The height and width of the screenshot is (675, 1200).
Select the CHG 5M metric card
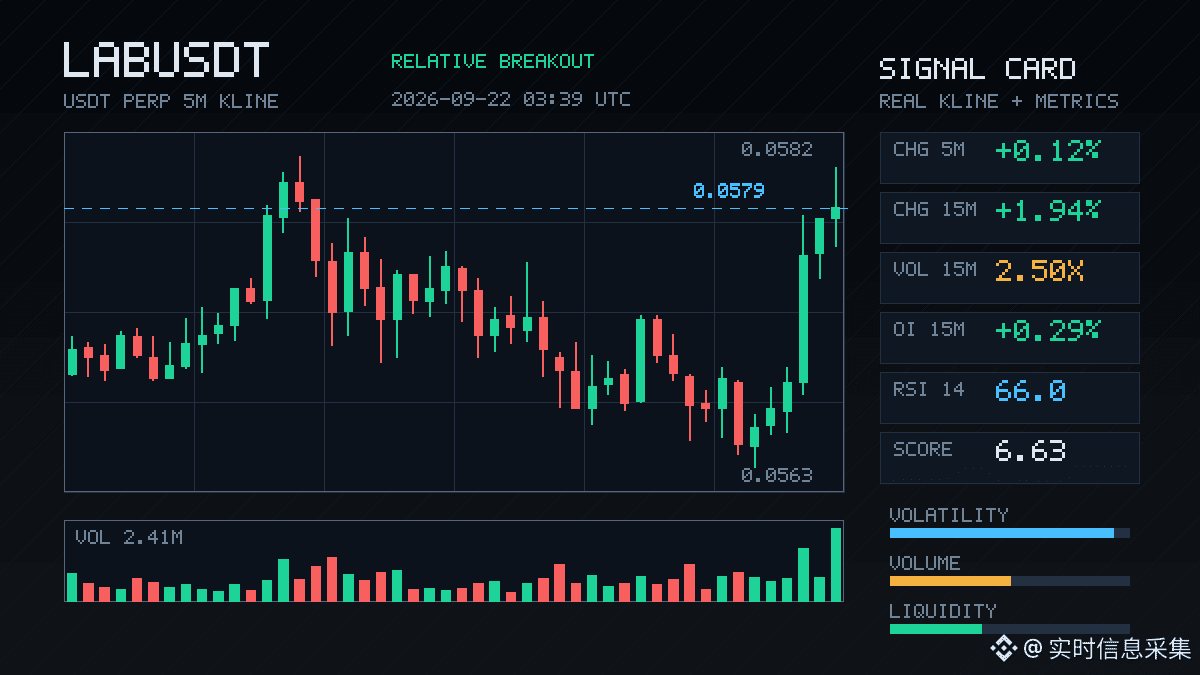point(1009,157)
